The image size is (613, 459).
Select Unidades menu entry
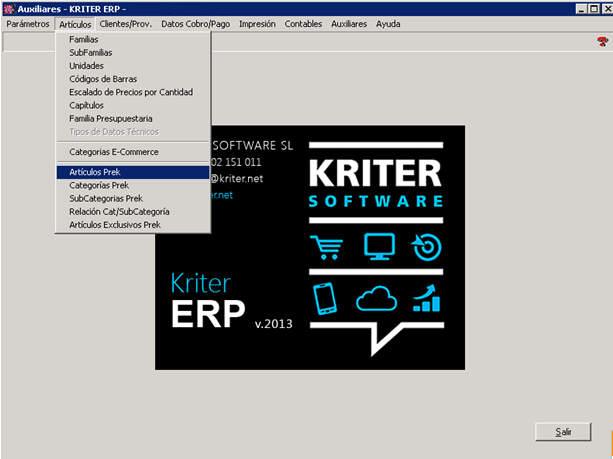133,66
